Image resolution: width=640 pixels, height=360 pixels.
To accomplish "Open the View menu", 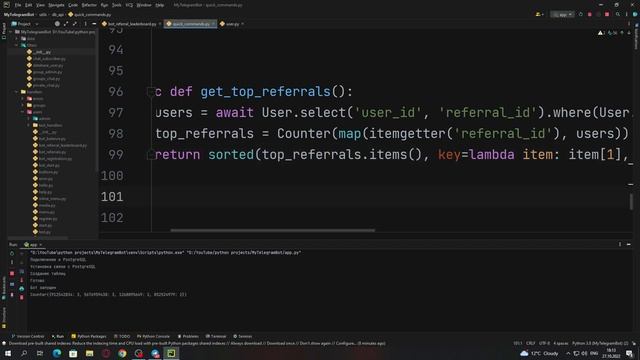I will [x=40, y=5].
